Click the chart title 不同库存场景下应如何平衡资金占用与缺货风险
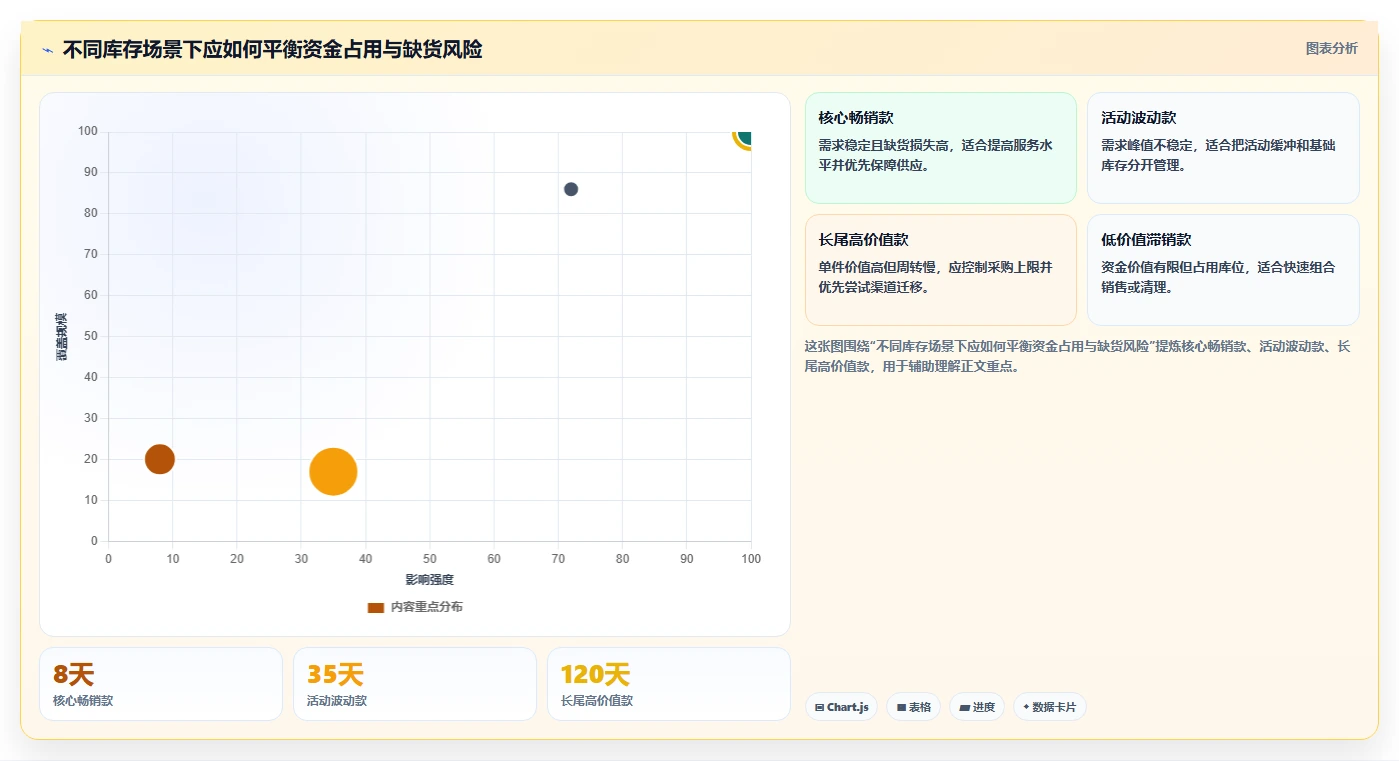This screenshot has height=761, width=1399. click(272, 50)
